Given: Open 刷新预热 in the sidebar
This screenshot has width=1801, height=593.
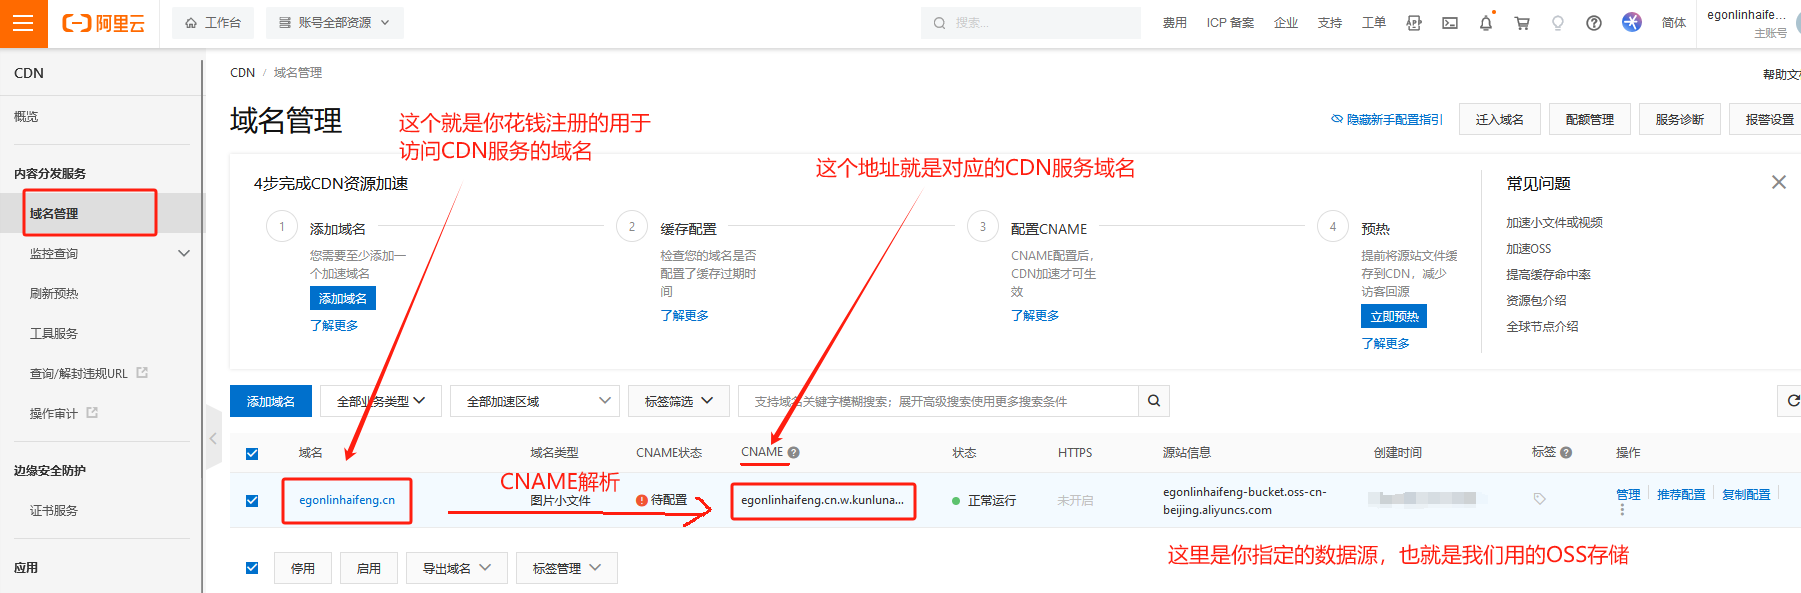Looking at the screenshot, I should [54, 294].
